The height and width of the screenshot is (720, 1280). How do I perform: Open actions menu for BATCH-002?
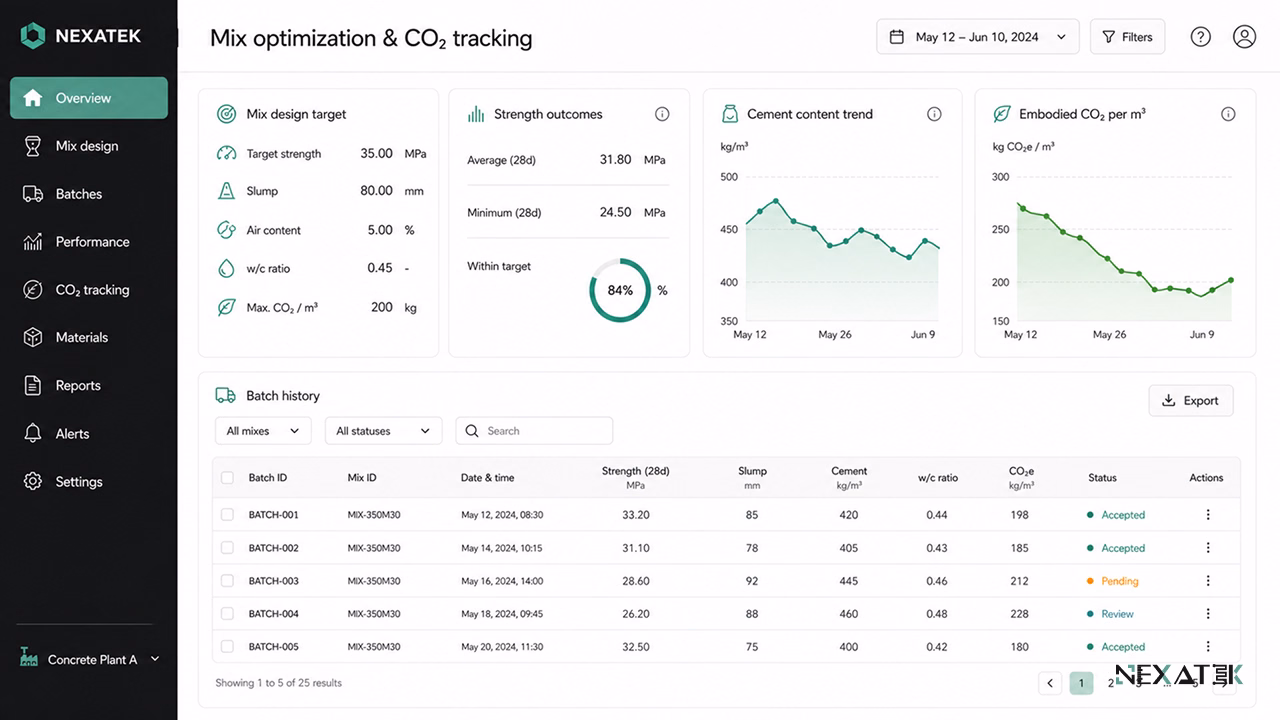(x=1208, y=548)
